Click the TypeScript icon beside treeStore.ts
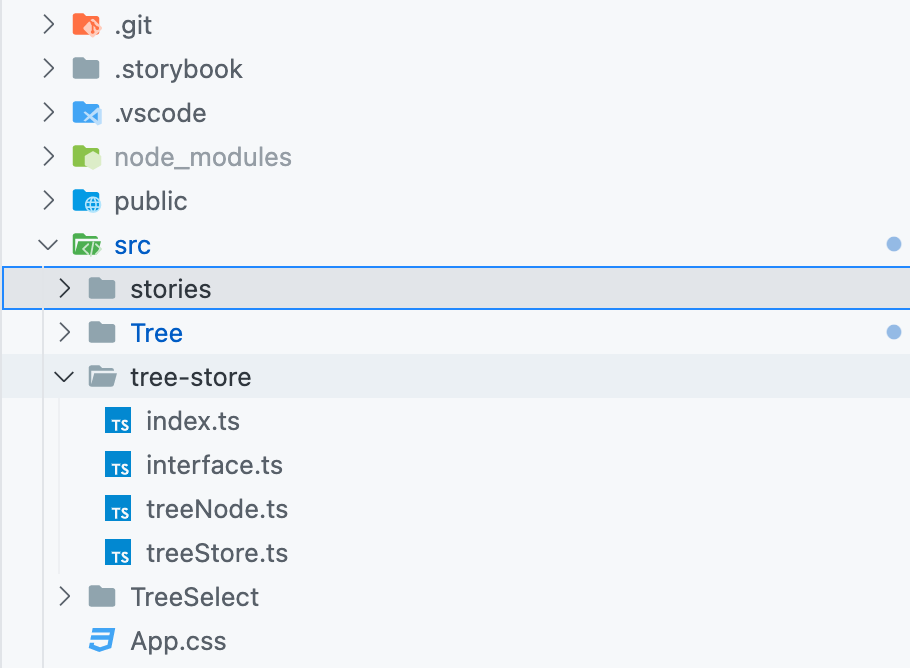The image size is (910, 668). pos(118,554)
